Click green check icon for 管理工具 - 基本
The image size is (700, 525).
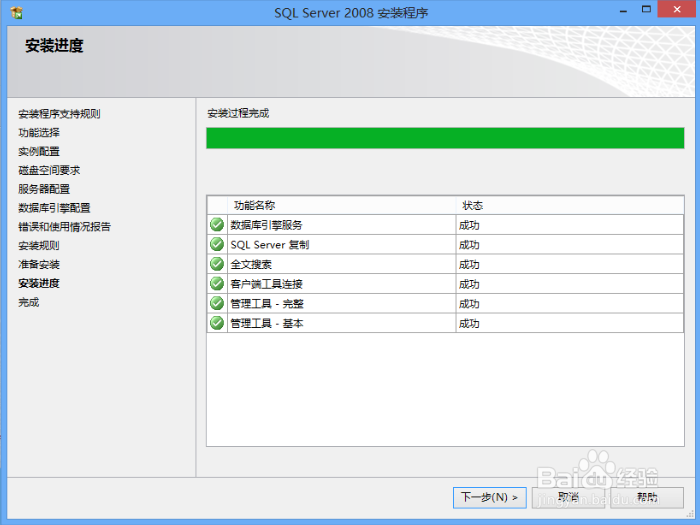click(x=217, y=323)
